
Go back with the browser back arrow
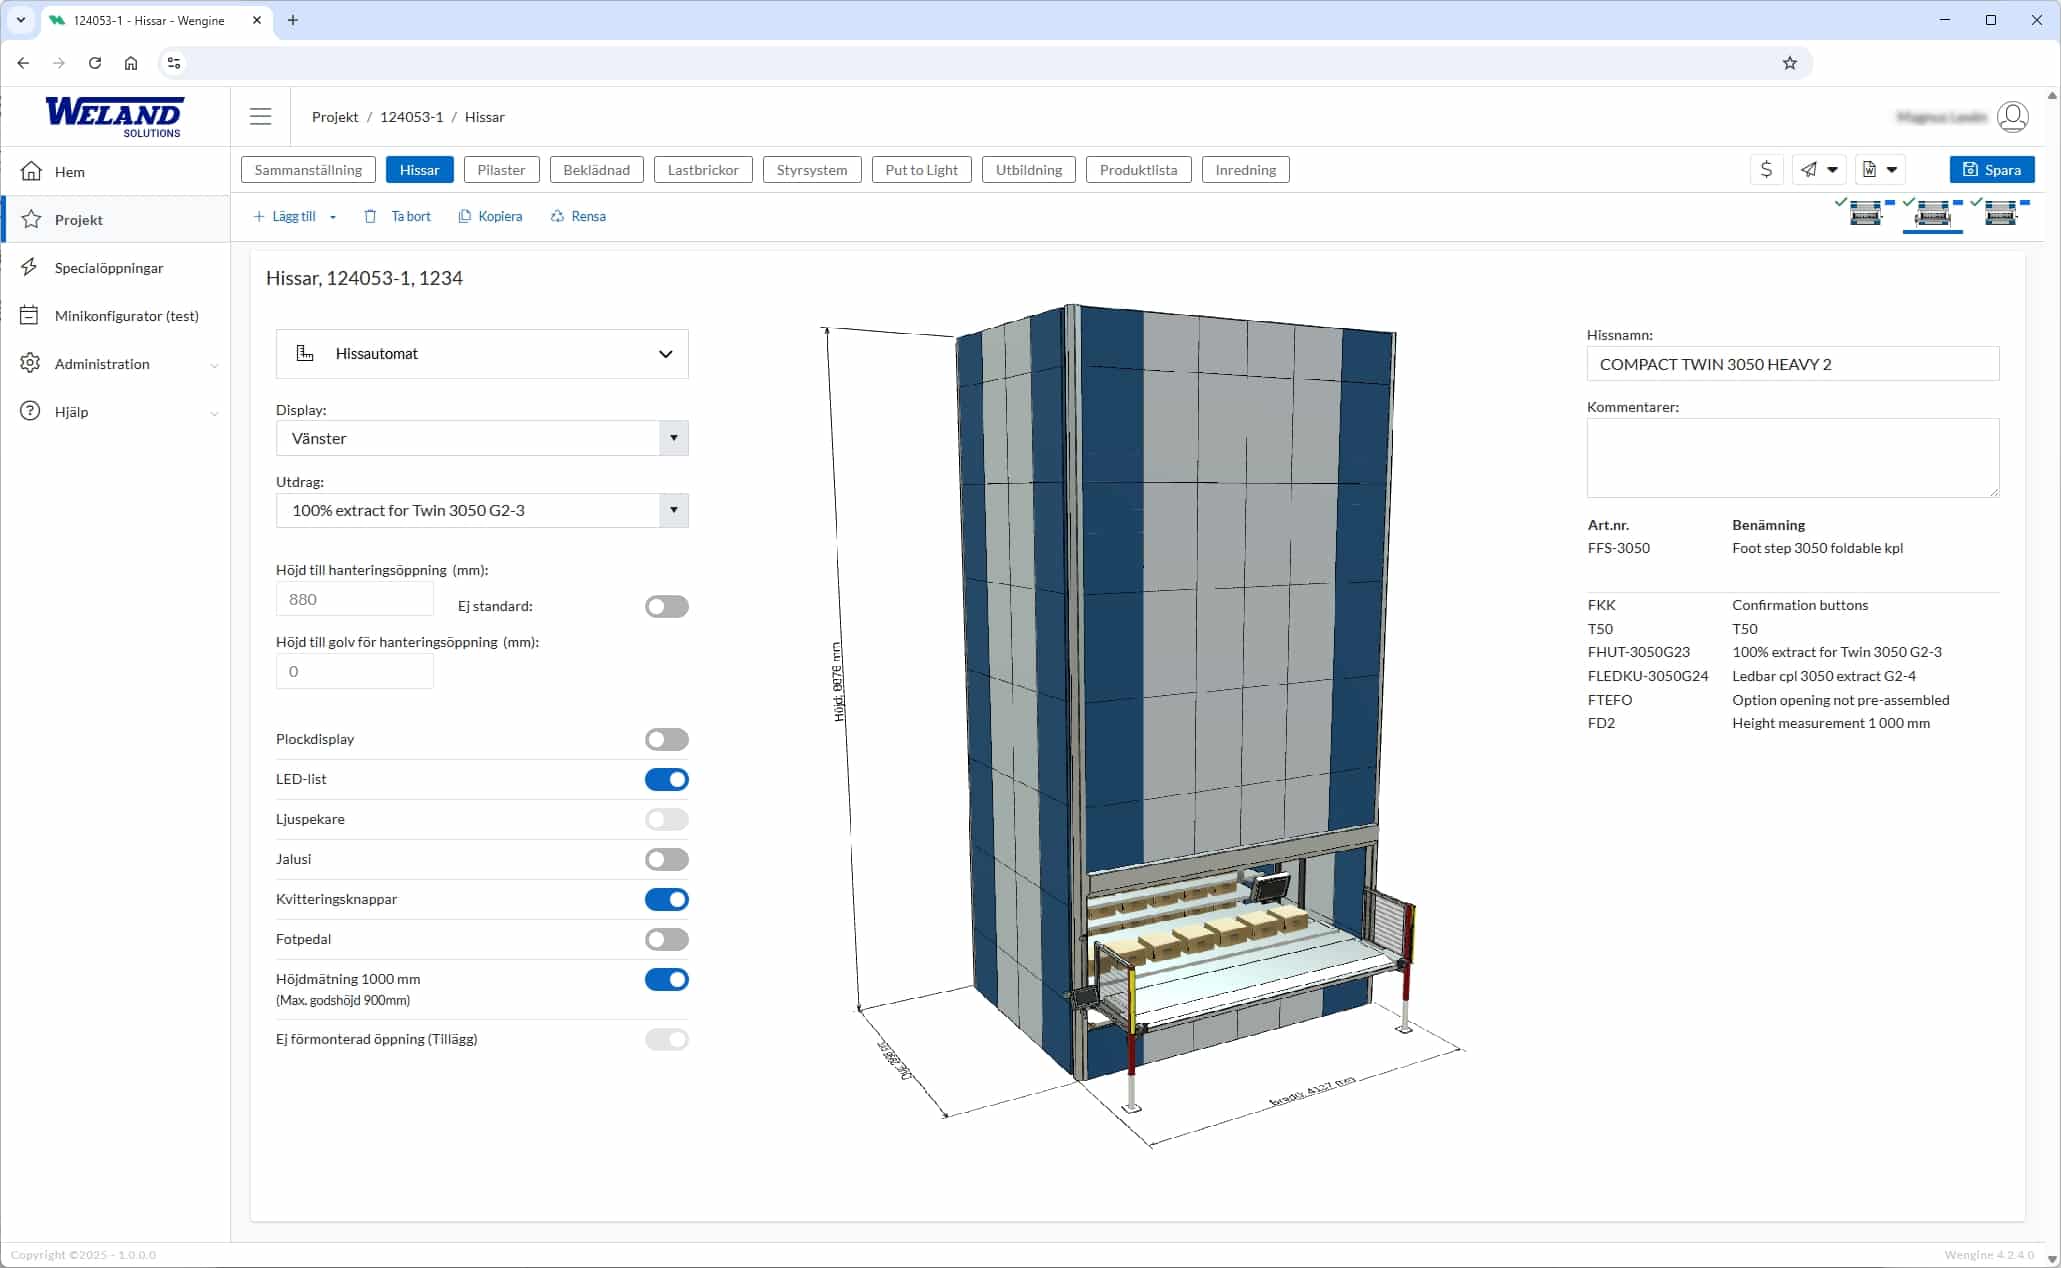[23, 63]
